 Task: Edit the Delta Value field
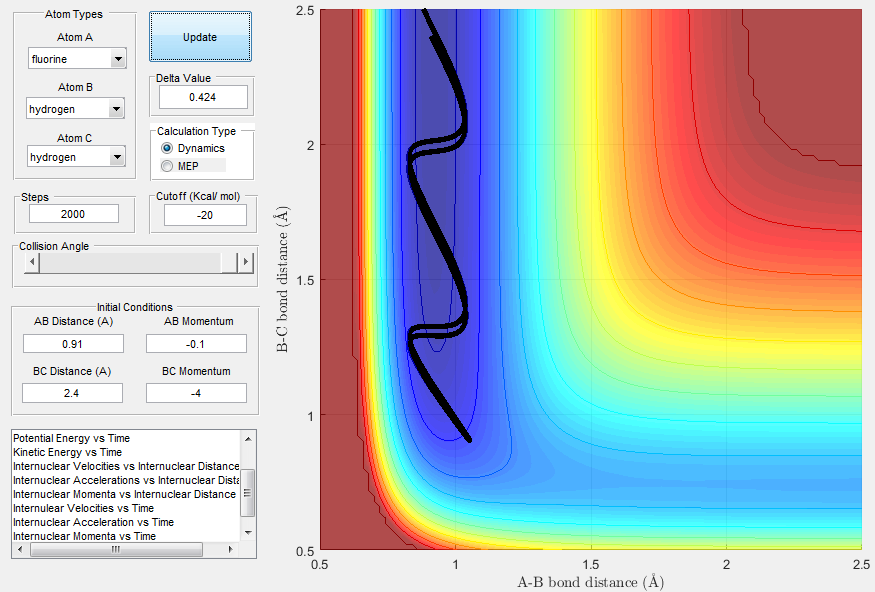point(203,97)
